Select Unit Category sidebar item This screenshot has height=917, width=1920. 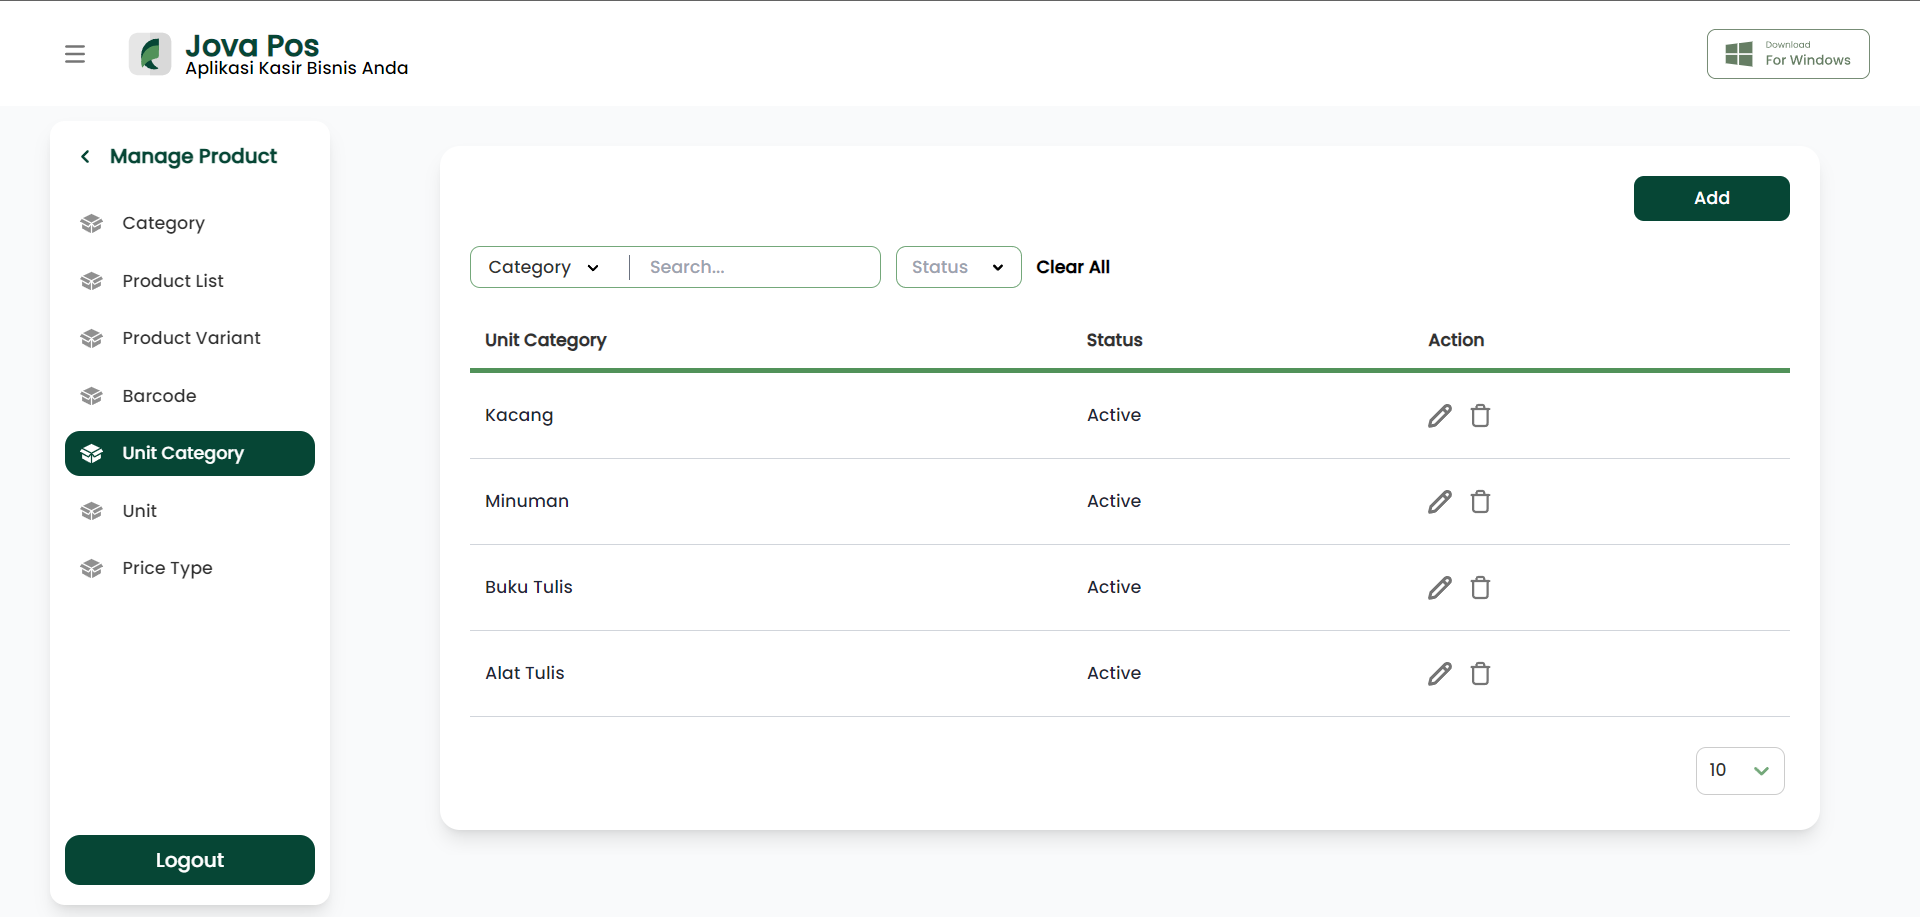[190, 453]
